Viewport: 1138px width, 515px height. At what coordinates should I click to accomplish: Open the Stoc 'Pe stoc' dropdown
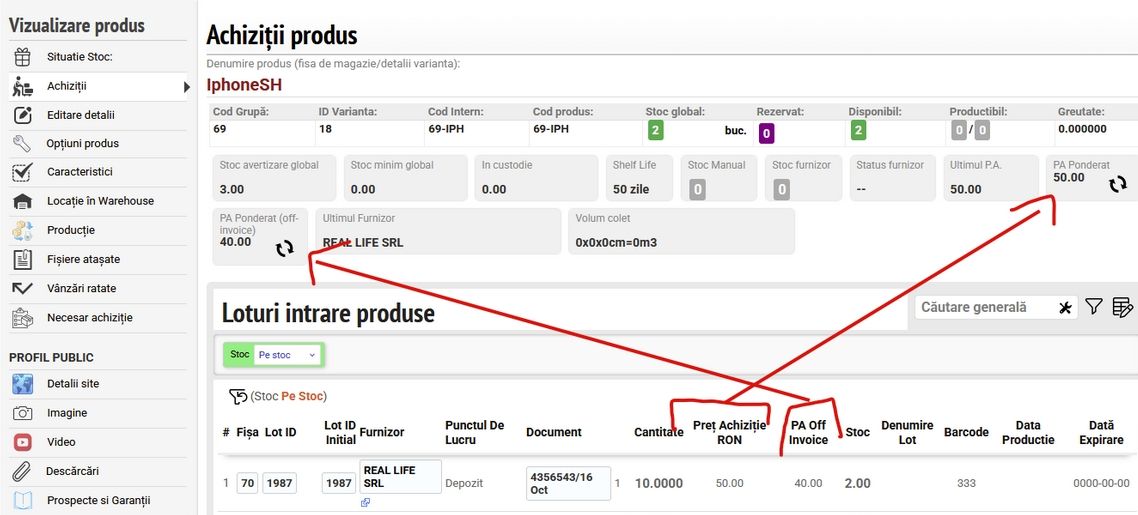pos(287,355)
